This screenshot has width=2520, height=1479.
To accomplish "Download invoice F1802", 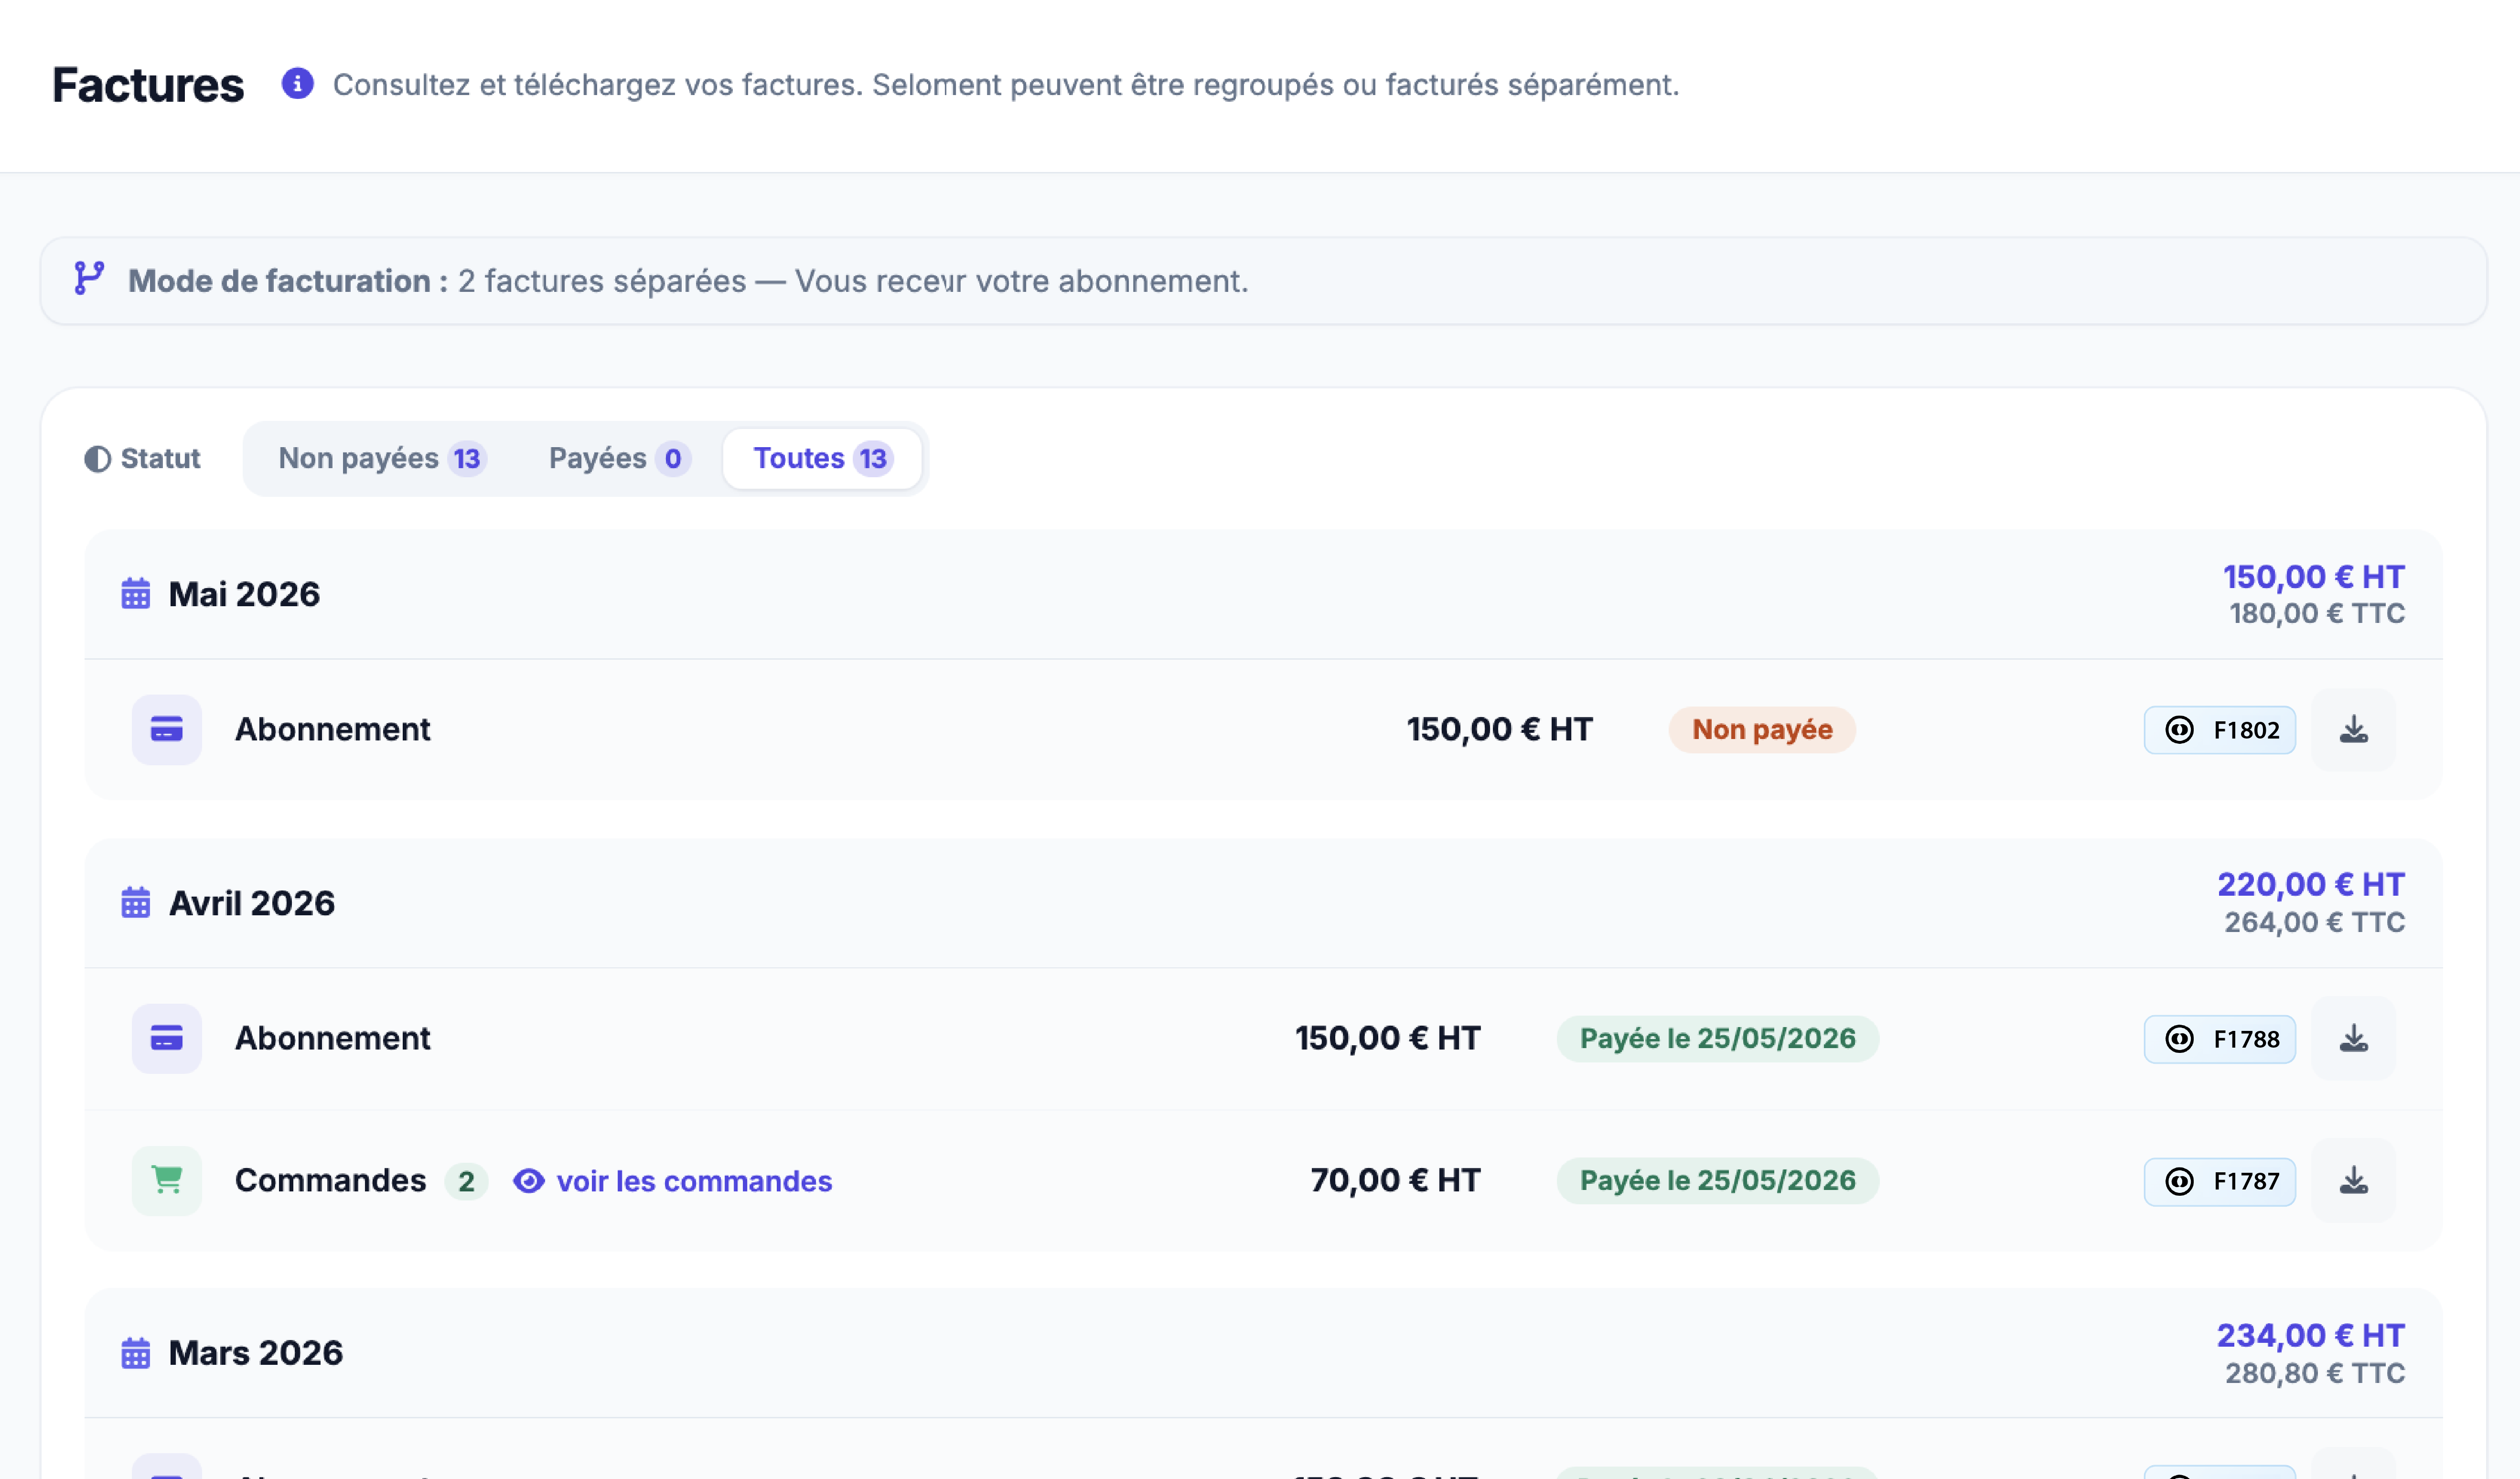I will 2354,730.
